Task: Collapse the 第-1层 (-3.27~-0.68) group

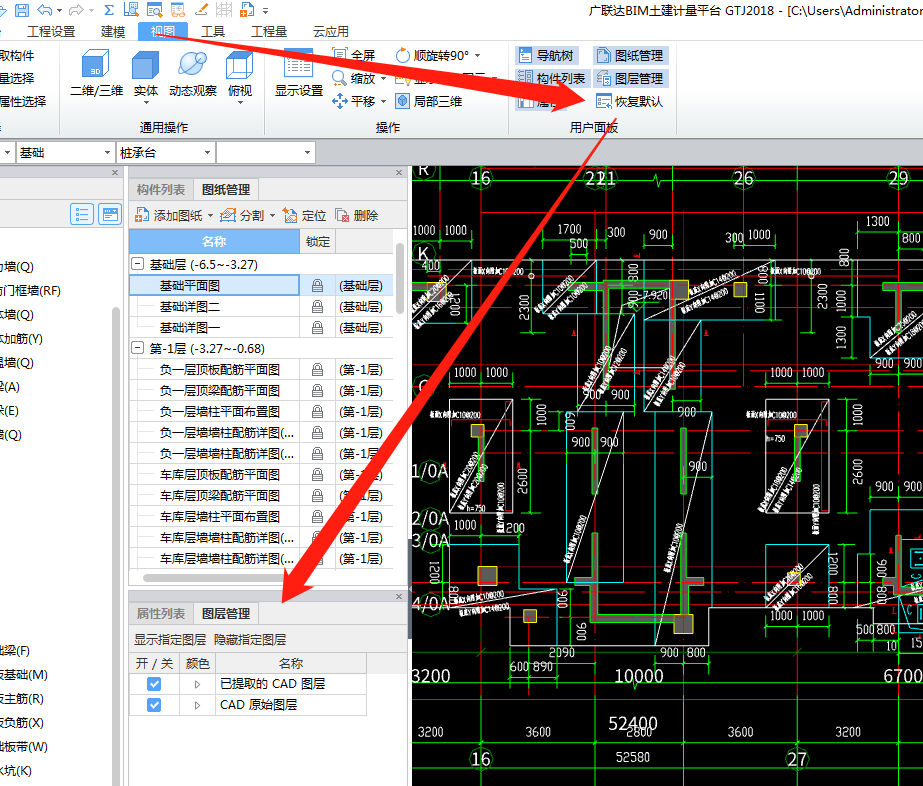Action: [x=137, y=348]
